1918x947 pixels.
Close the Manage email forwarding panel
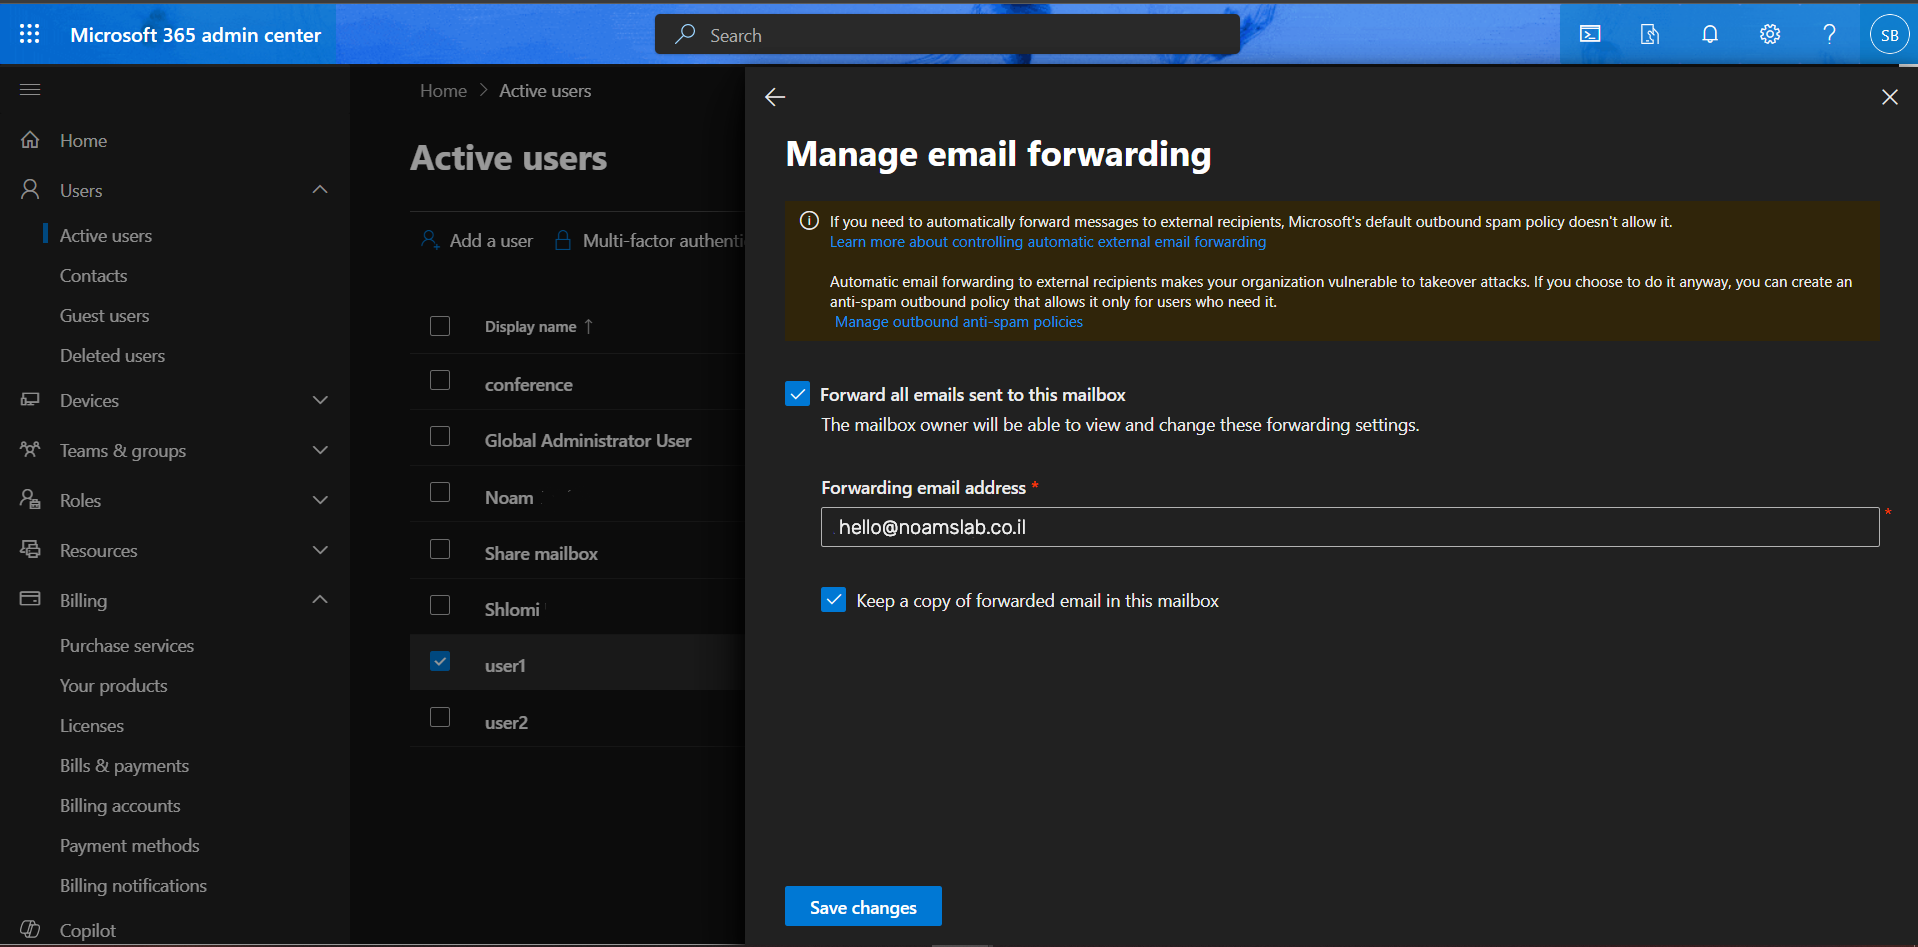point(1889,97)
